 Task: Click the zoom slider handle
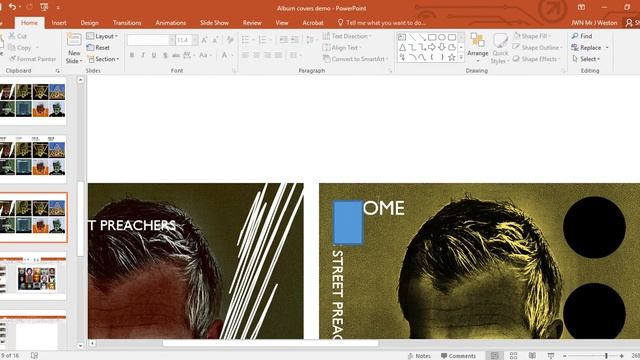tap(606, 356)
